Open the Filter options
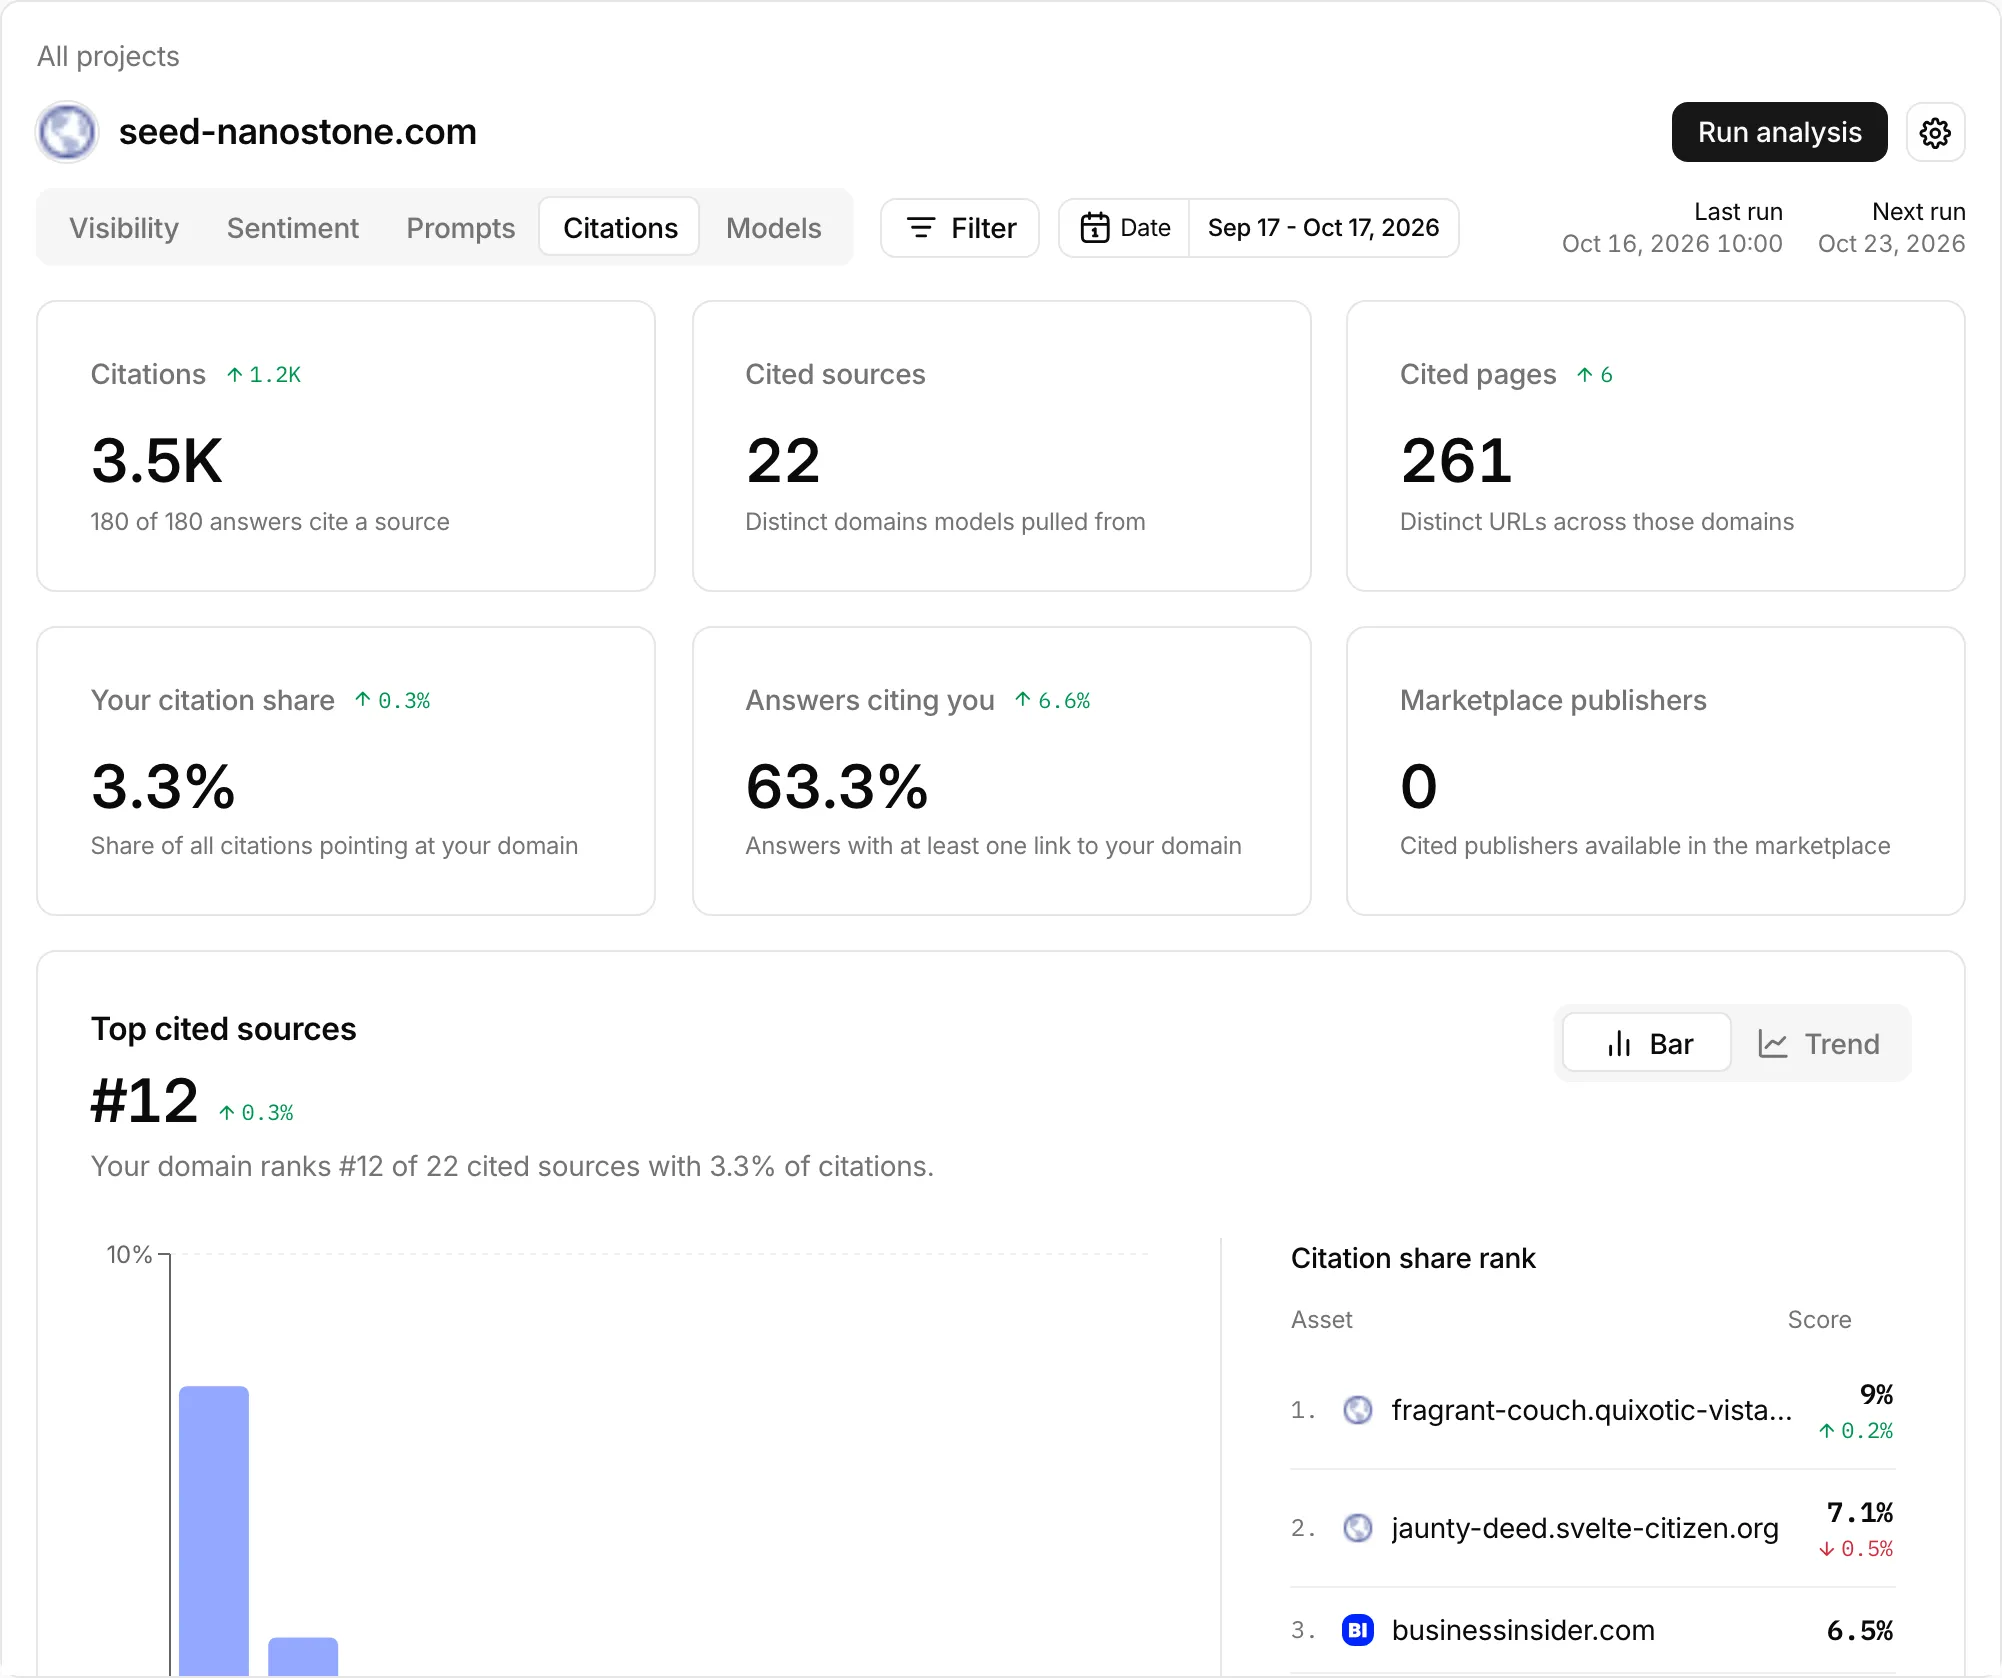Viewport: 2002px width, 1678px height. coord(960,228)
